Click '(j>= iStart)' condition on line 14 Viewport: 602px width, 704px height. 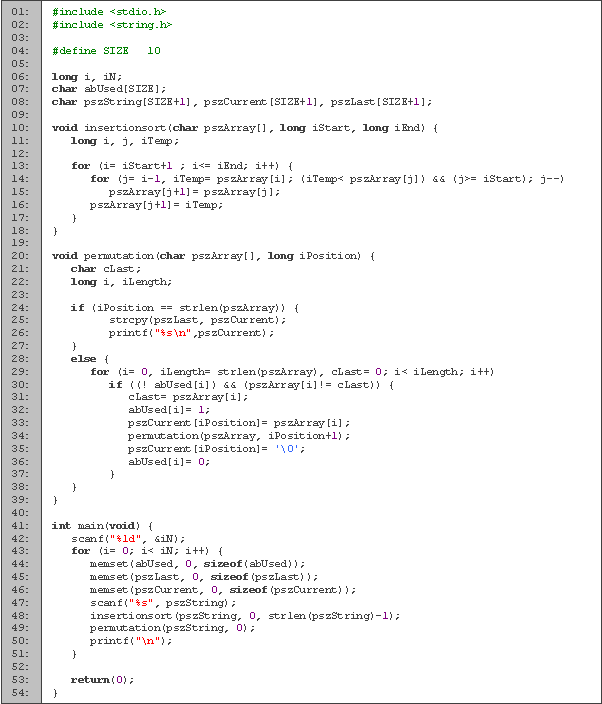[492, 179]
